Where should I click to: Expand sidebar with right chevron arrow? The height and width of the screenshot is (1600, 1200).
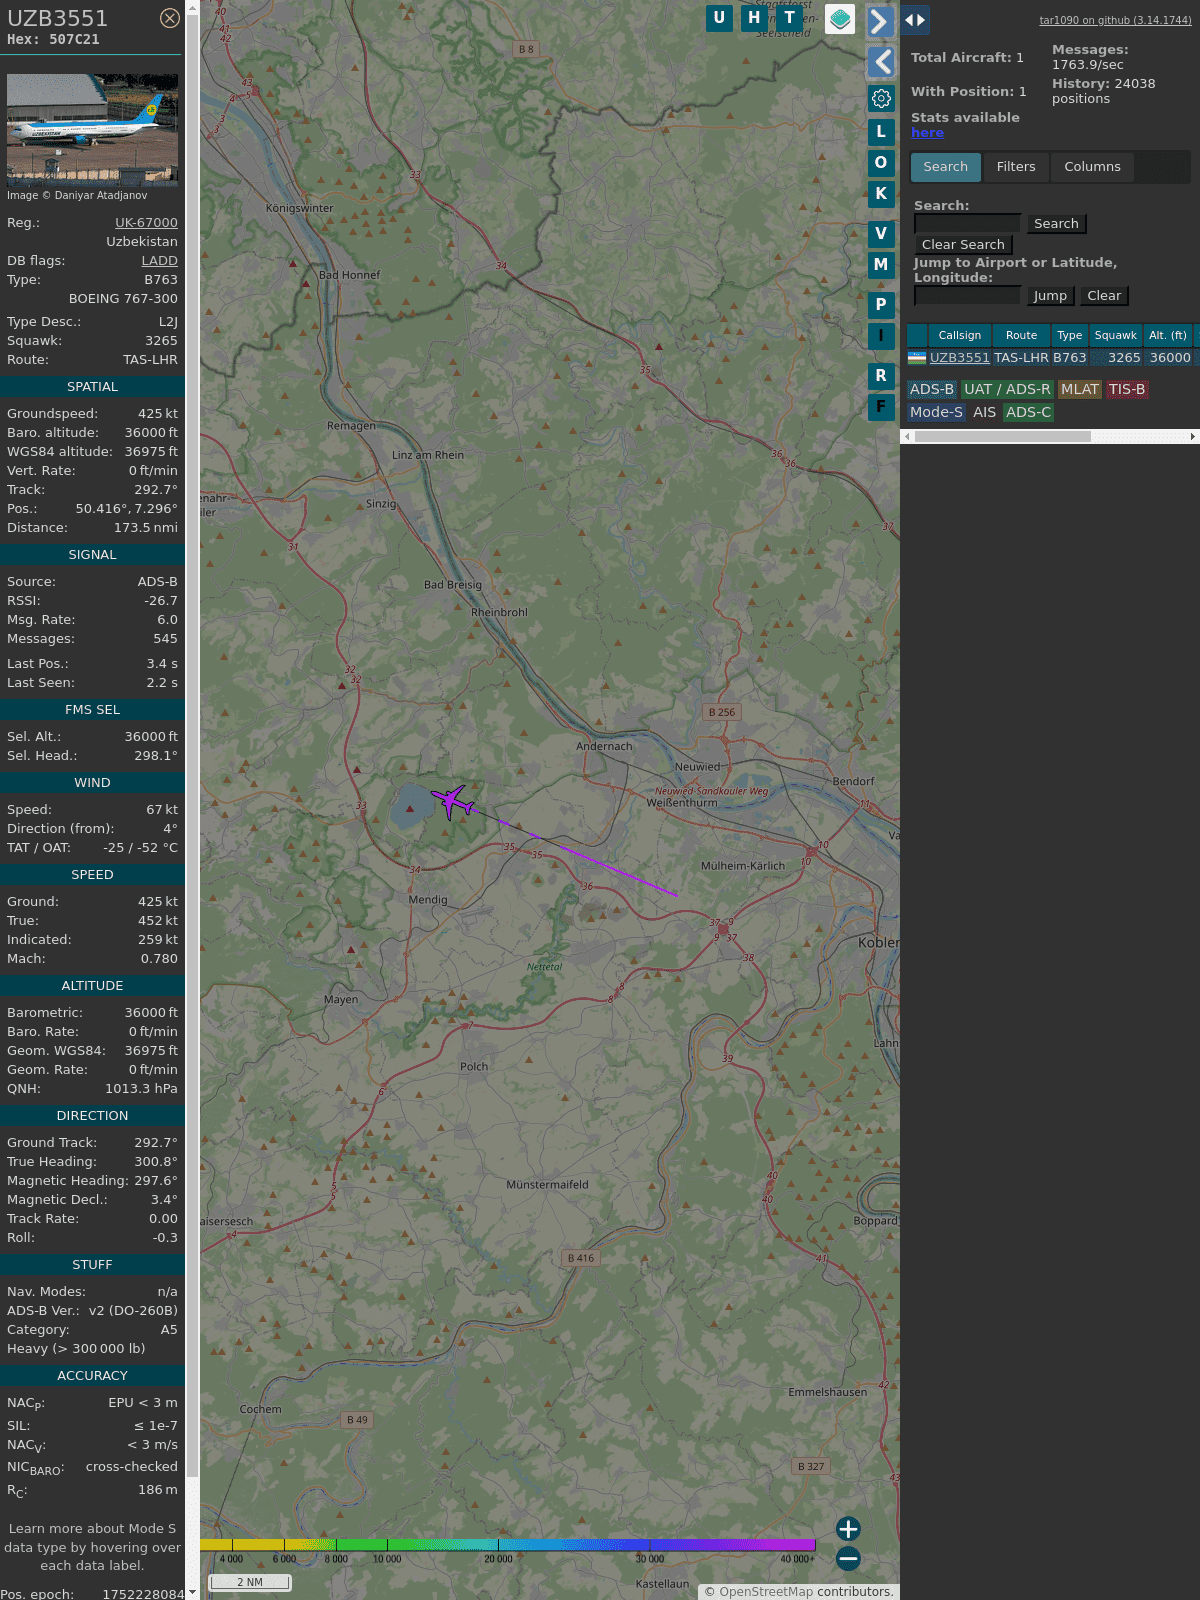pos(879,21)
